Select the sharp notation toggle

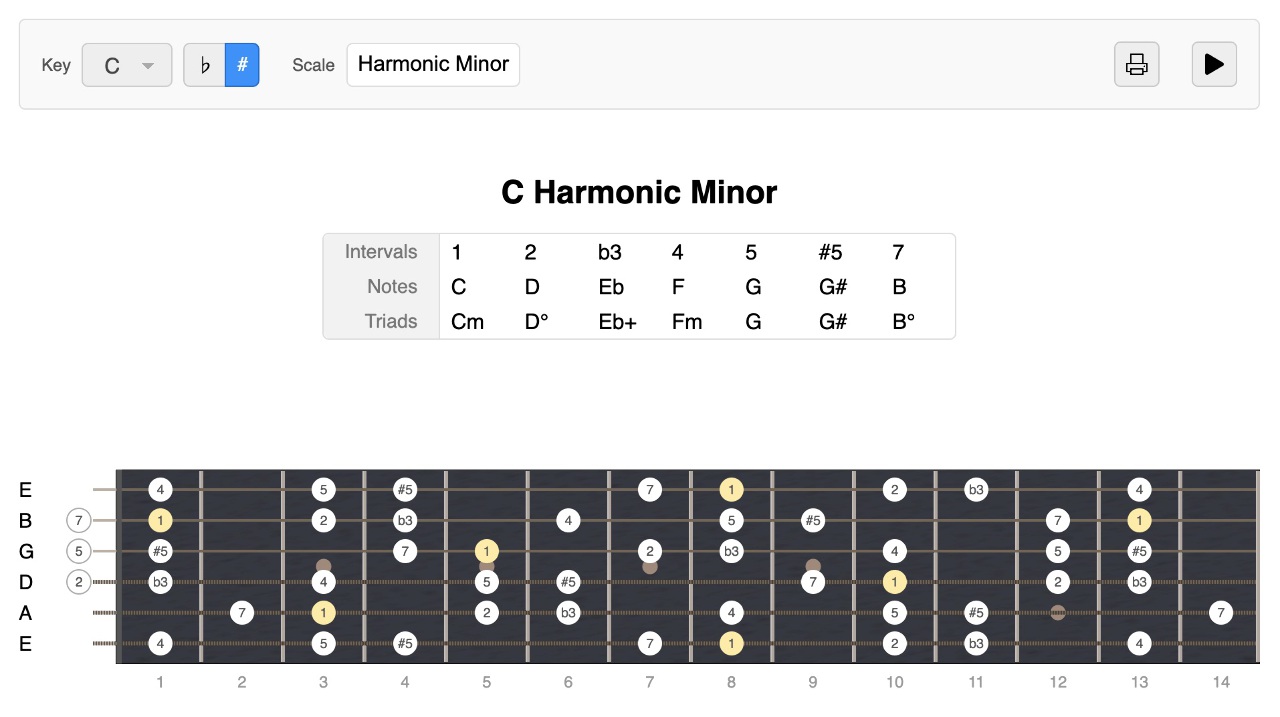point(240,64)
